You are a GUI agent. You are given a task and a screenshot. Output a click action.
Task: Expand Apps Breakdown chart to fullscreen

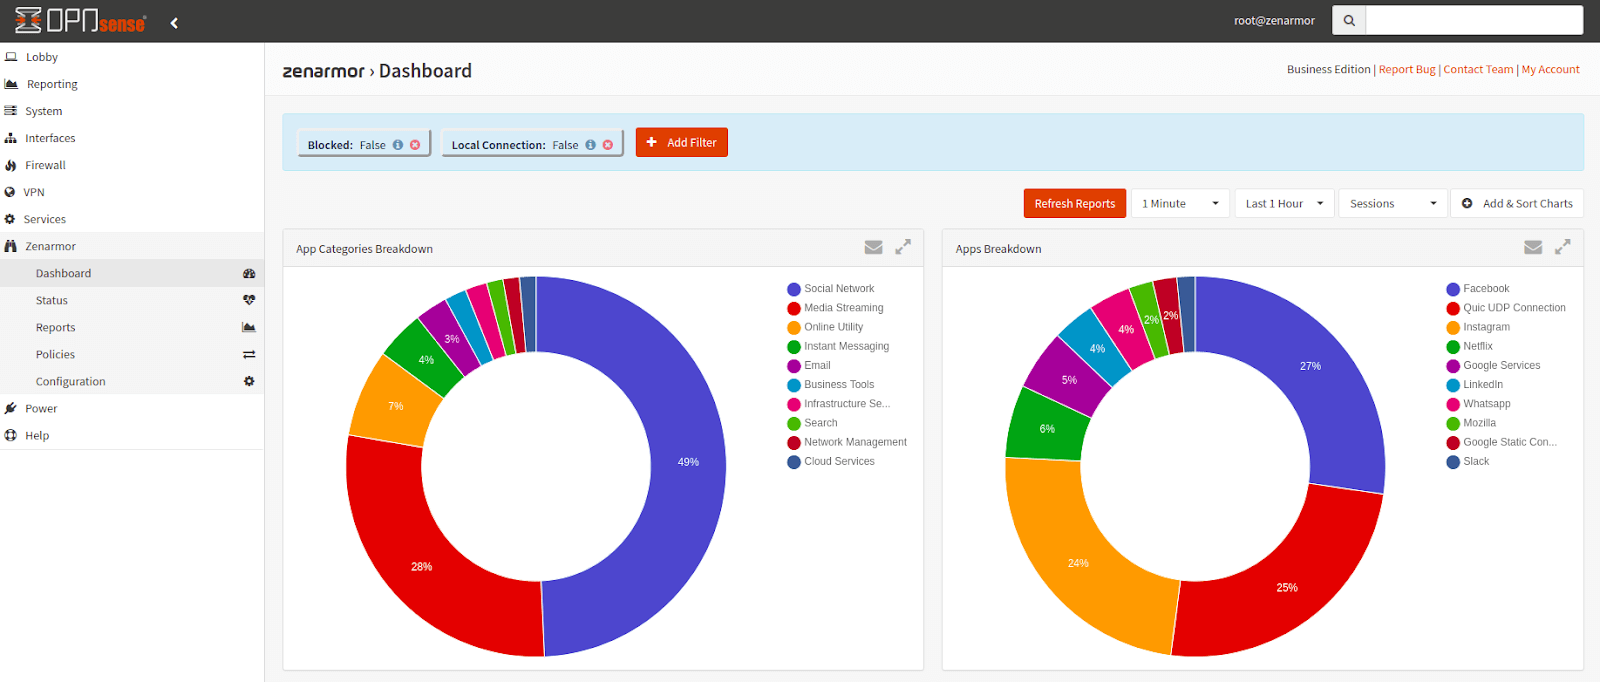pos(1563,247)
